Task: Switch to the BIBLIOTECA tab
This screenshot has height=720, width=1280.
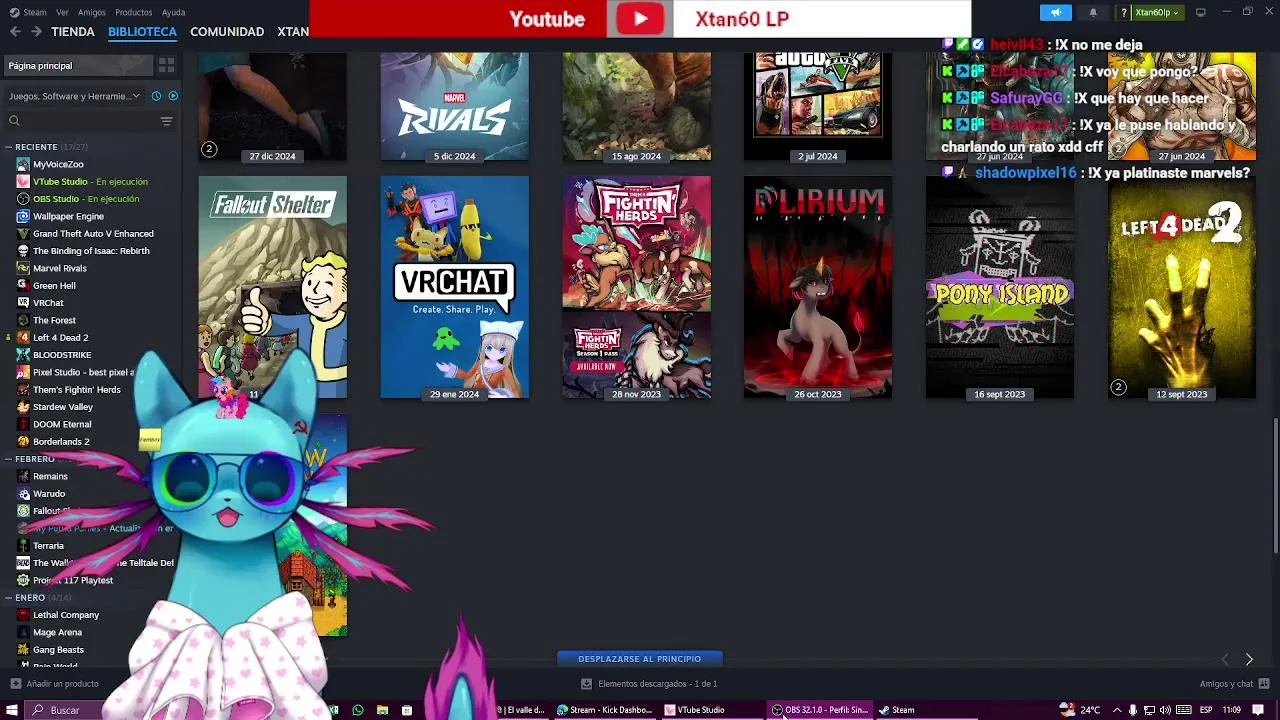Action: click(142, 32)
